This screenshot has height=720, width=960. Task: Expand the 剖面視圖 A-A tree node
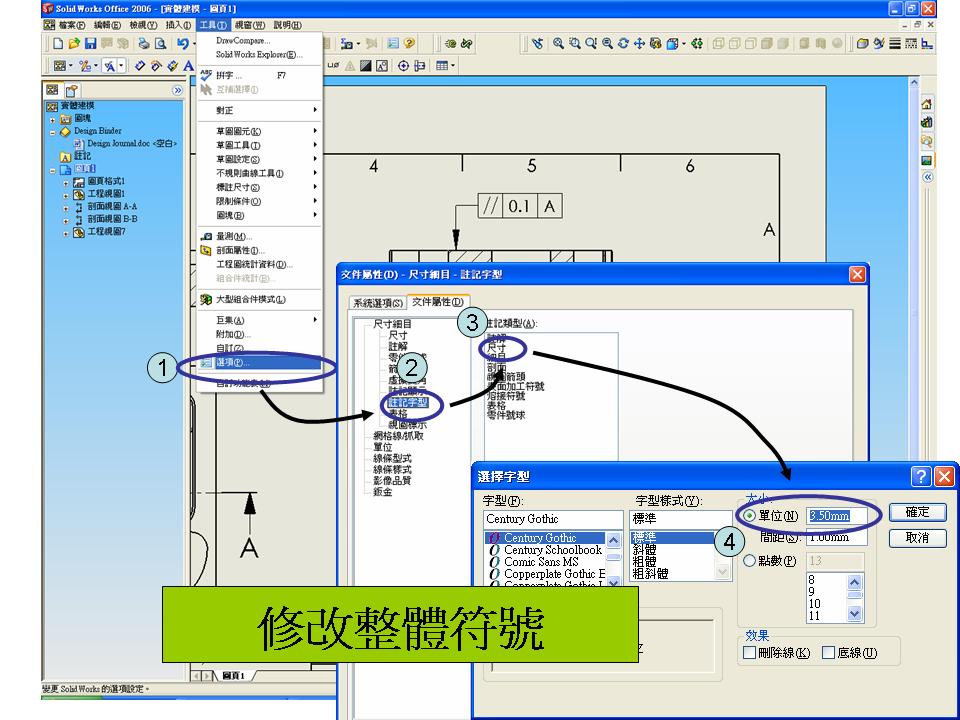tap(66, 208)
